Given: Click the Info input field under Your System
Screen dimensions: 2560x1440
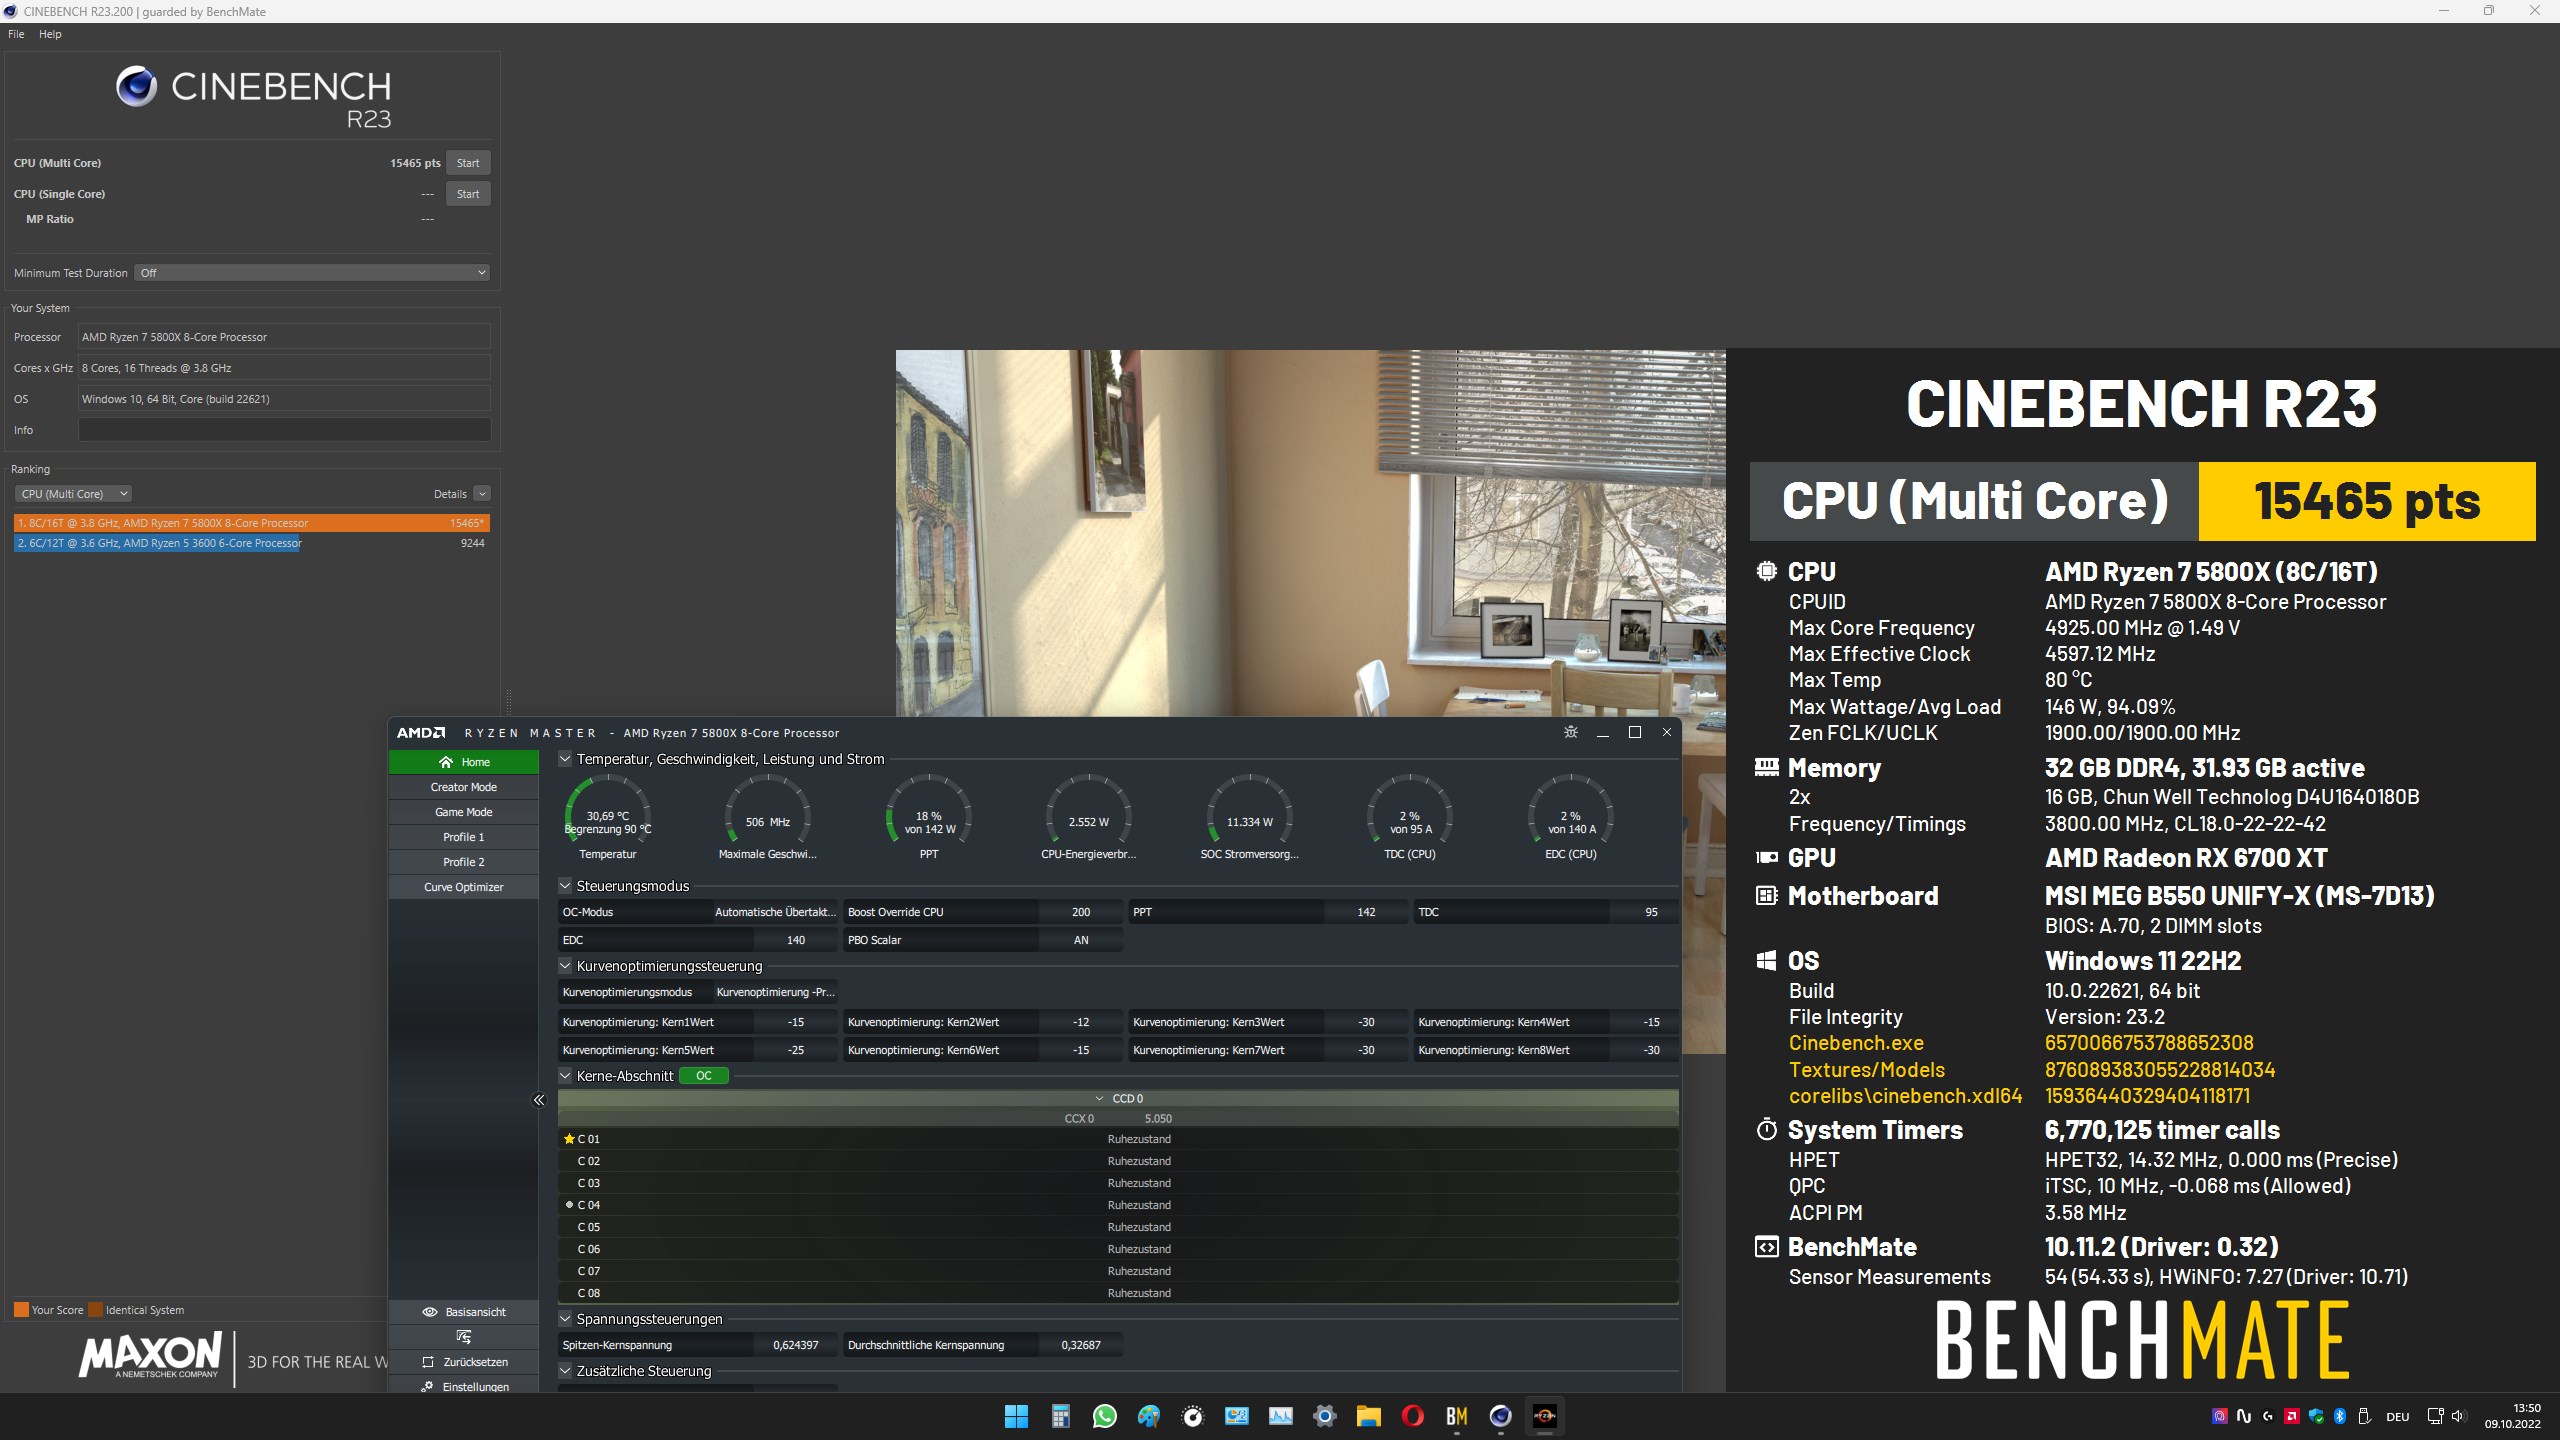Looking at the screenshot, I should 284,430.
